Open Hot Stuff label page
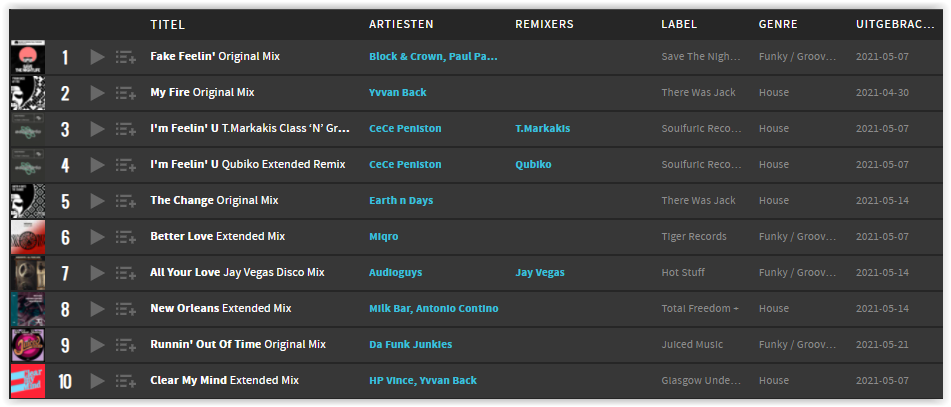This screenshot has height=407, width=951. [x=683, y=273]
